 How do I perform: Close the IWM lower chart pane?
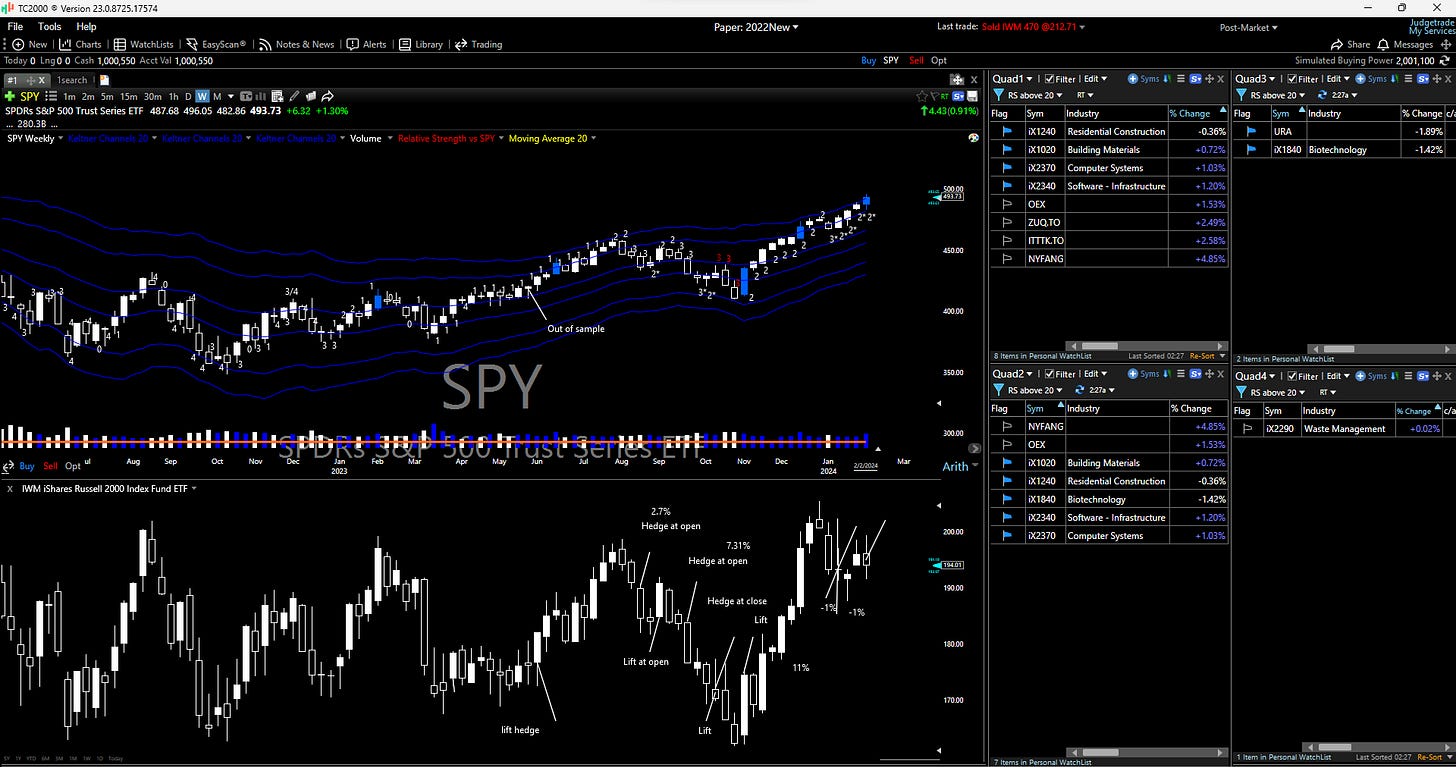[9, 488]
